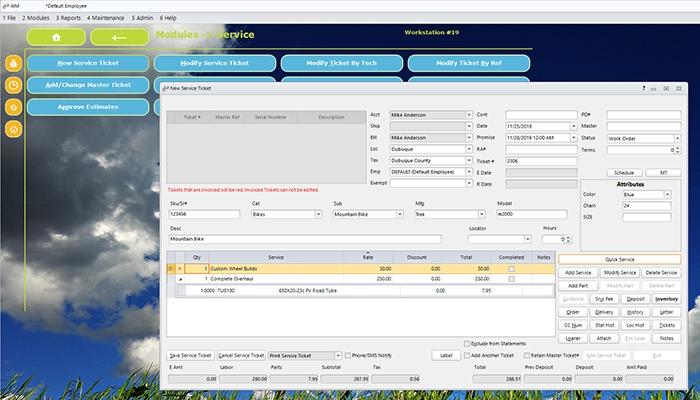The height and width of the screenshot is (400, 700).
Task: Open the Locator dropdown
Action: click(x=528, y=239)
